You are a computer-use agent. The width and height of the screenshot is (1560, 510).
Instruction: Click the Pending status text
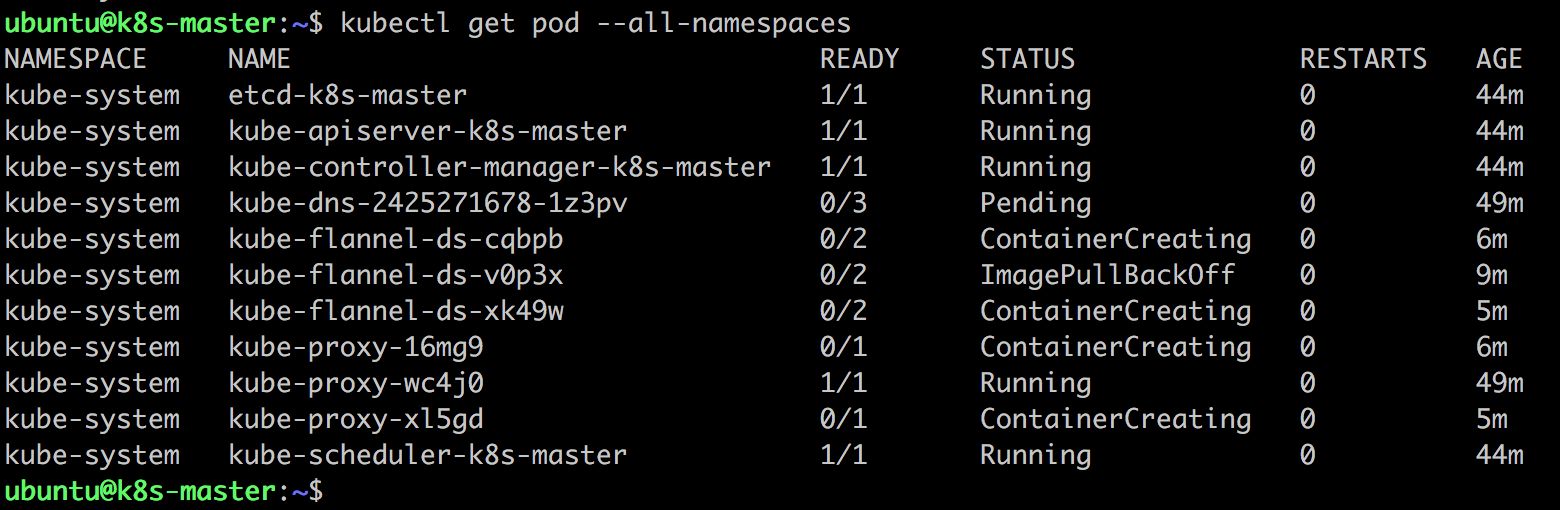point(1035,203)
